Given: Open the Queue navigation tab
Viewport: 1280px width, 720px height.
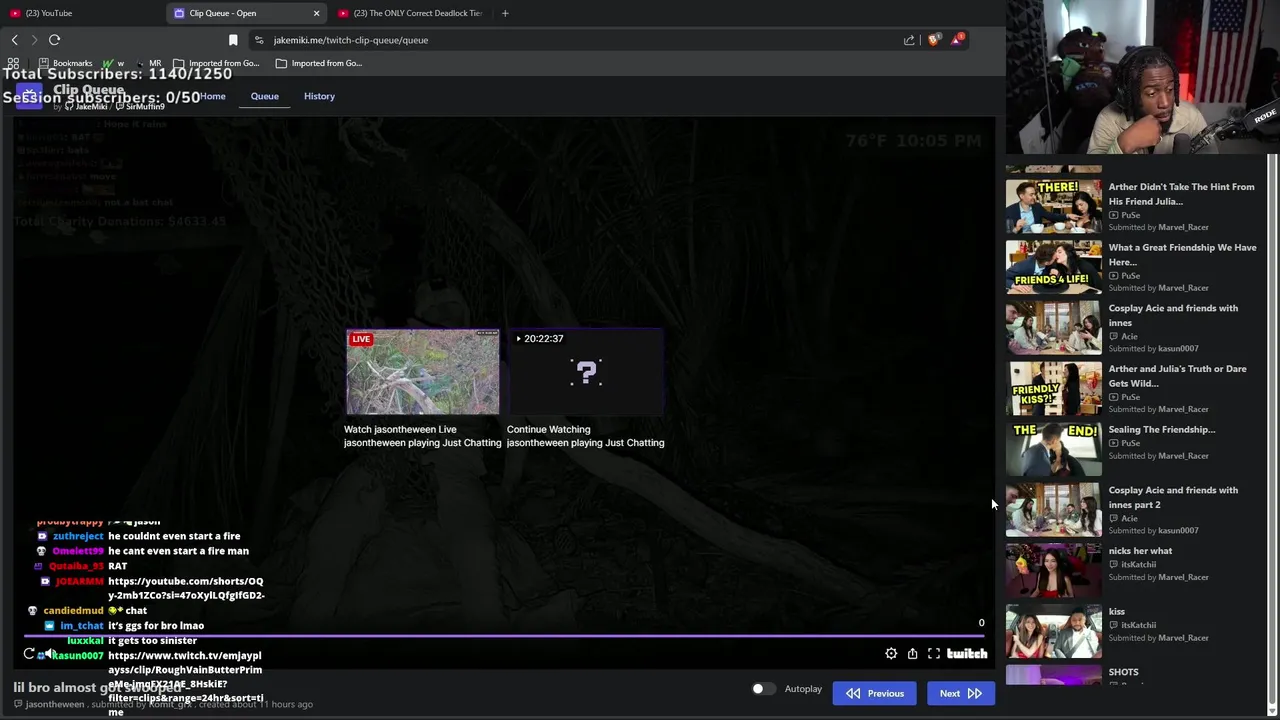Looking at the screenshot, I should 265,96.
